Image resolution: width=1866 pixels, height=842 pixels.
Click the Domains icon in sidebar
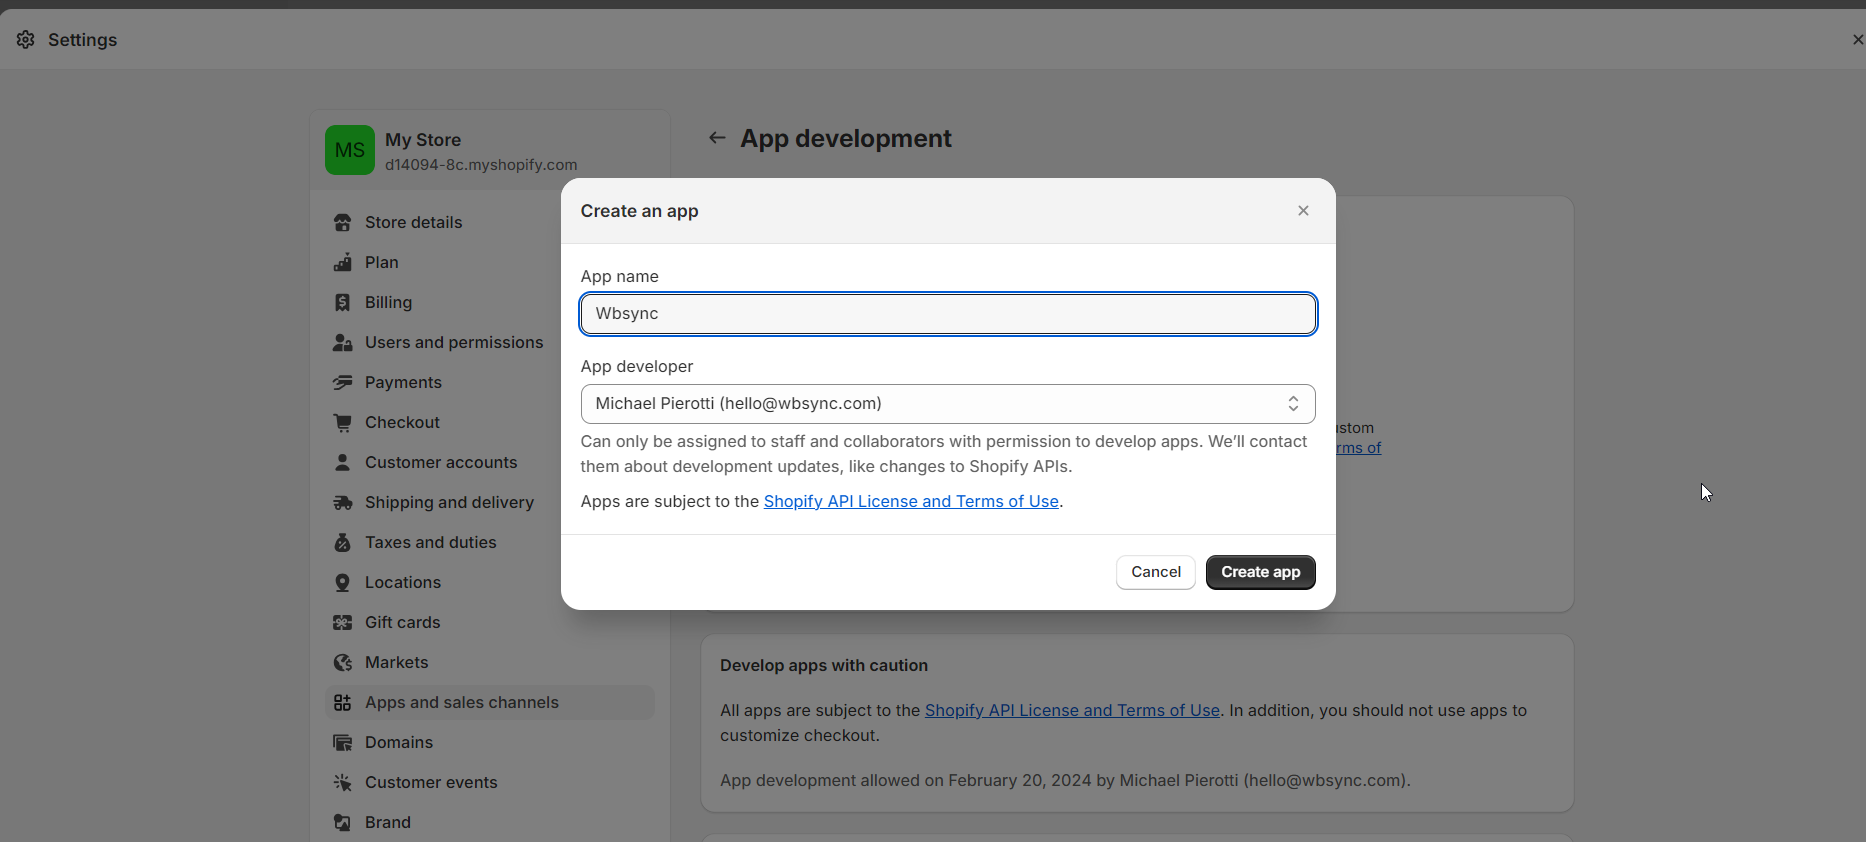(x=343, y=742)
